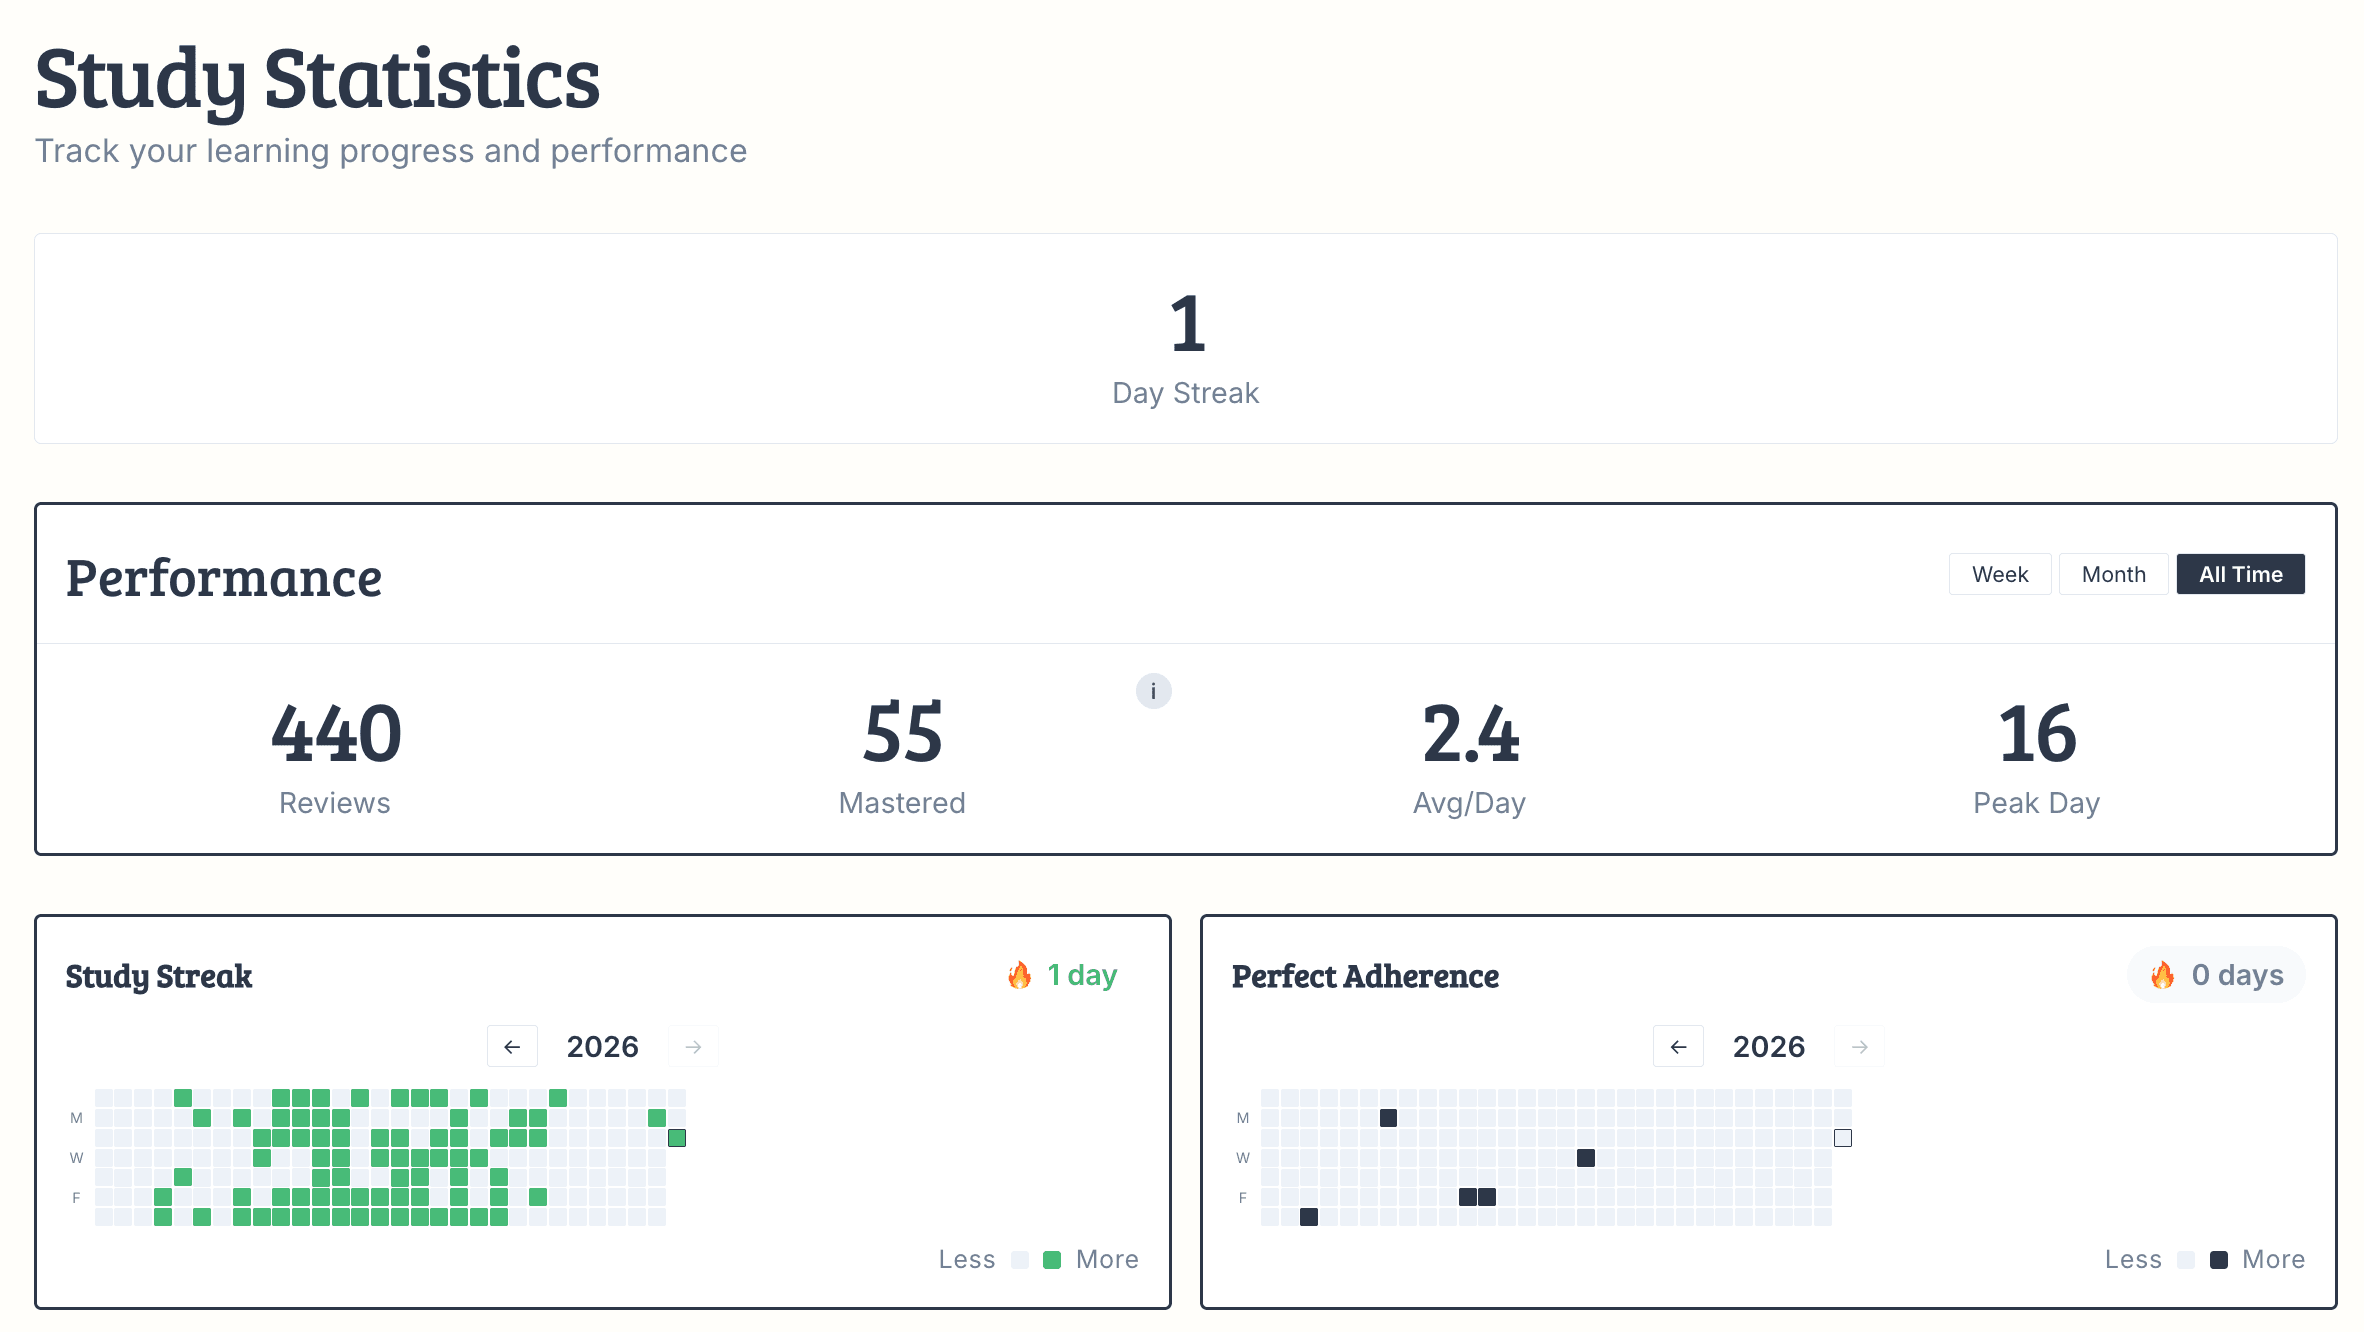The height and width of the screenshot is (1332, 2364).
Task: Click the outlined today cell in Perfect Adherence
Action: pos(1843,1138)
